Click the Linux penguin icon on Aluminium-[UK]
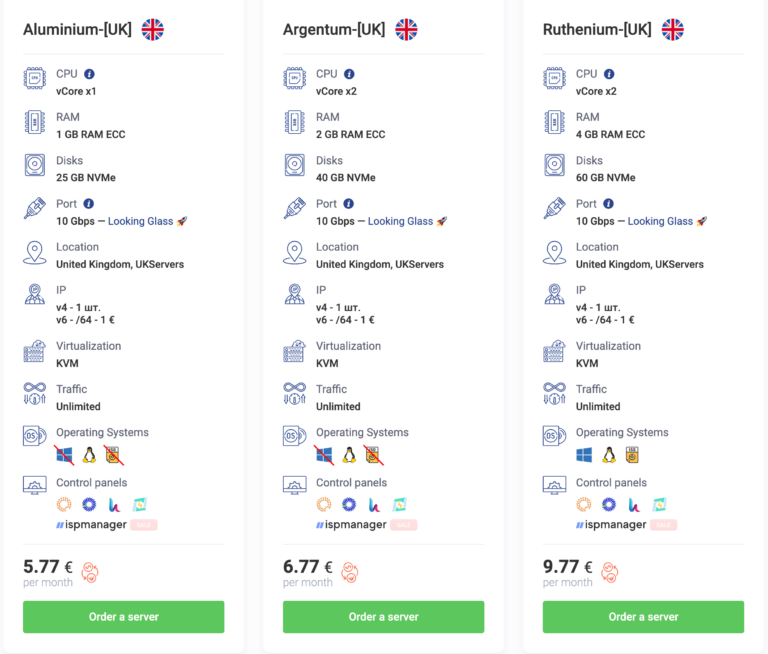This screenshot has width=768, height=654. point(90,455)
